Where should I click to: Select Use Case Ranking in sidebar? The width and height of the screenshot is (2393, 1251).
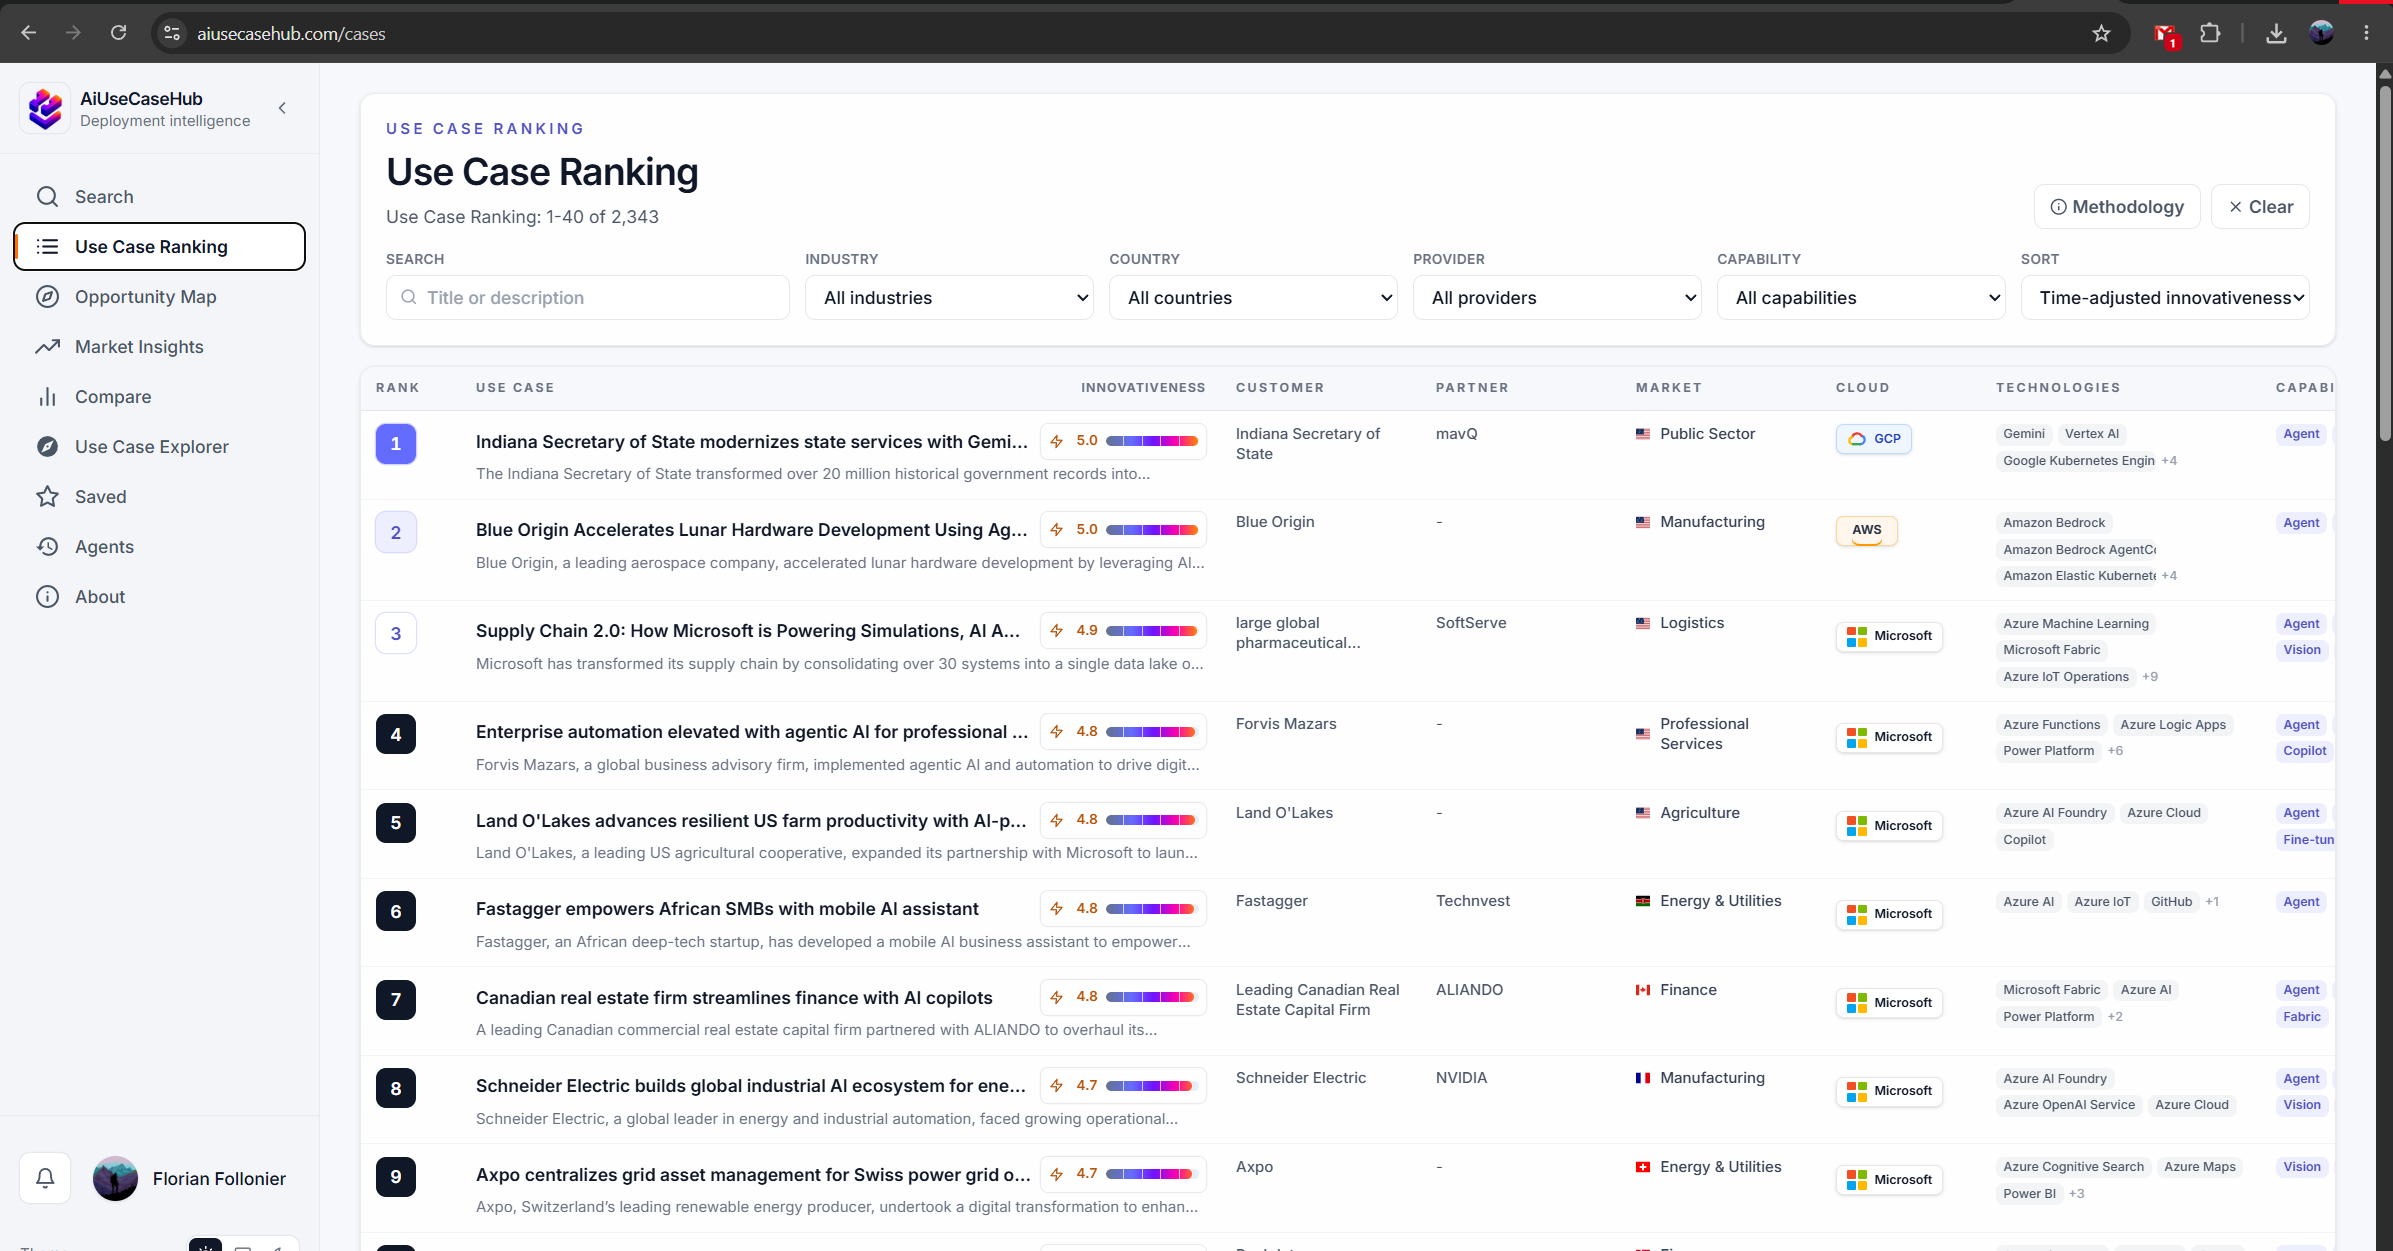pyautogui.click(x=160, y=247)
